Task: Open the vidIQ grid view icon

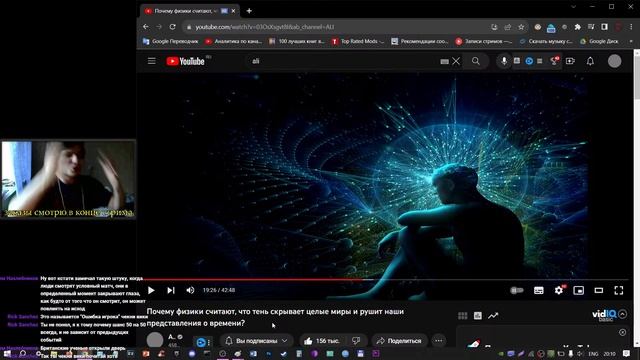Action: [462, 316]
